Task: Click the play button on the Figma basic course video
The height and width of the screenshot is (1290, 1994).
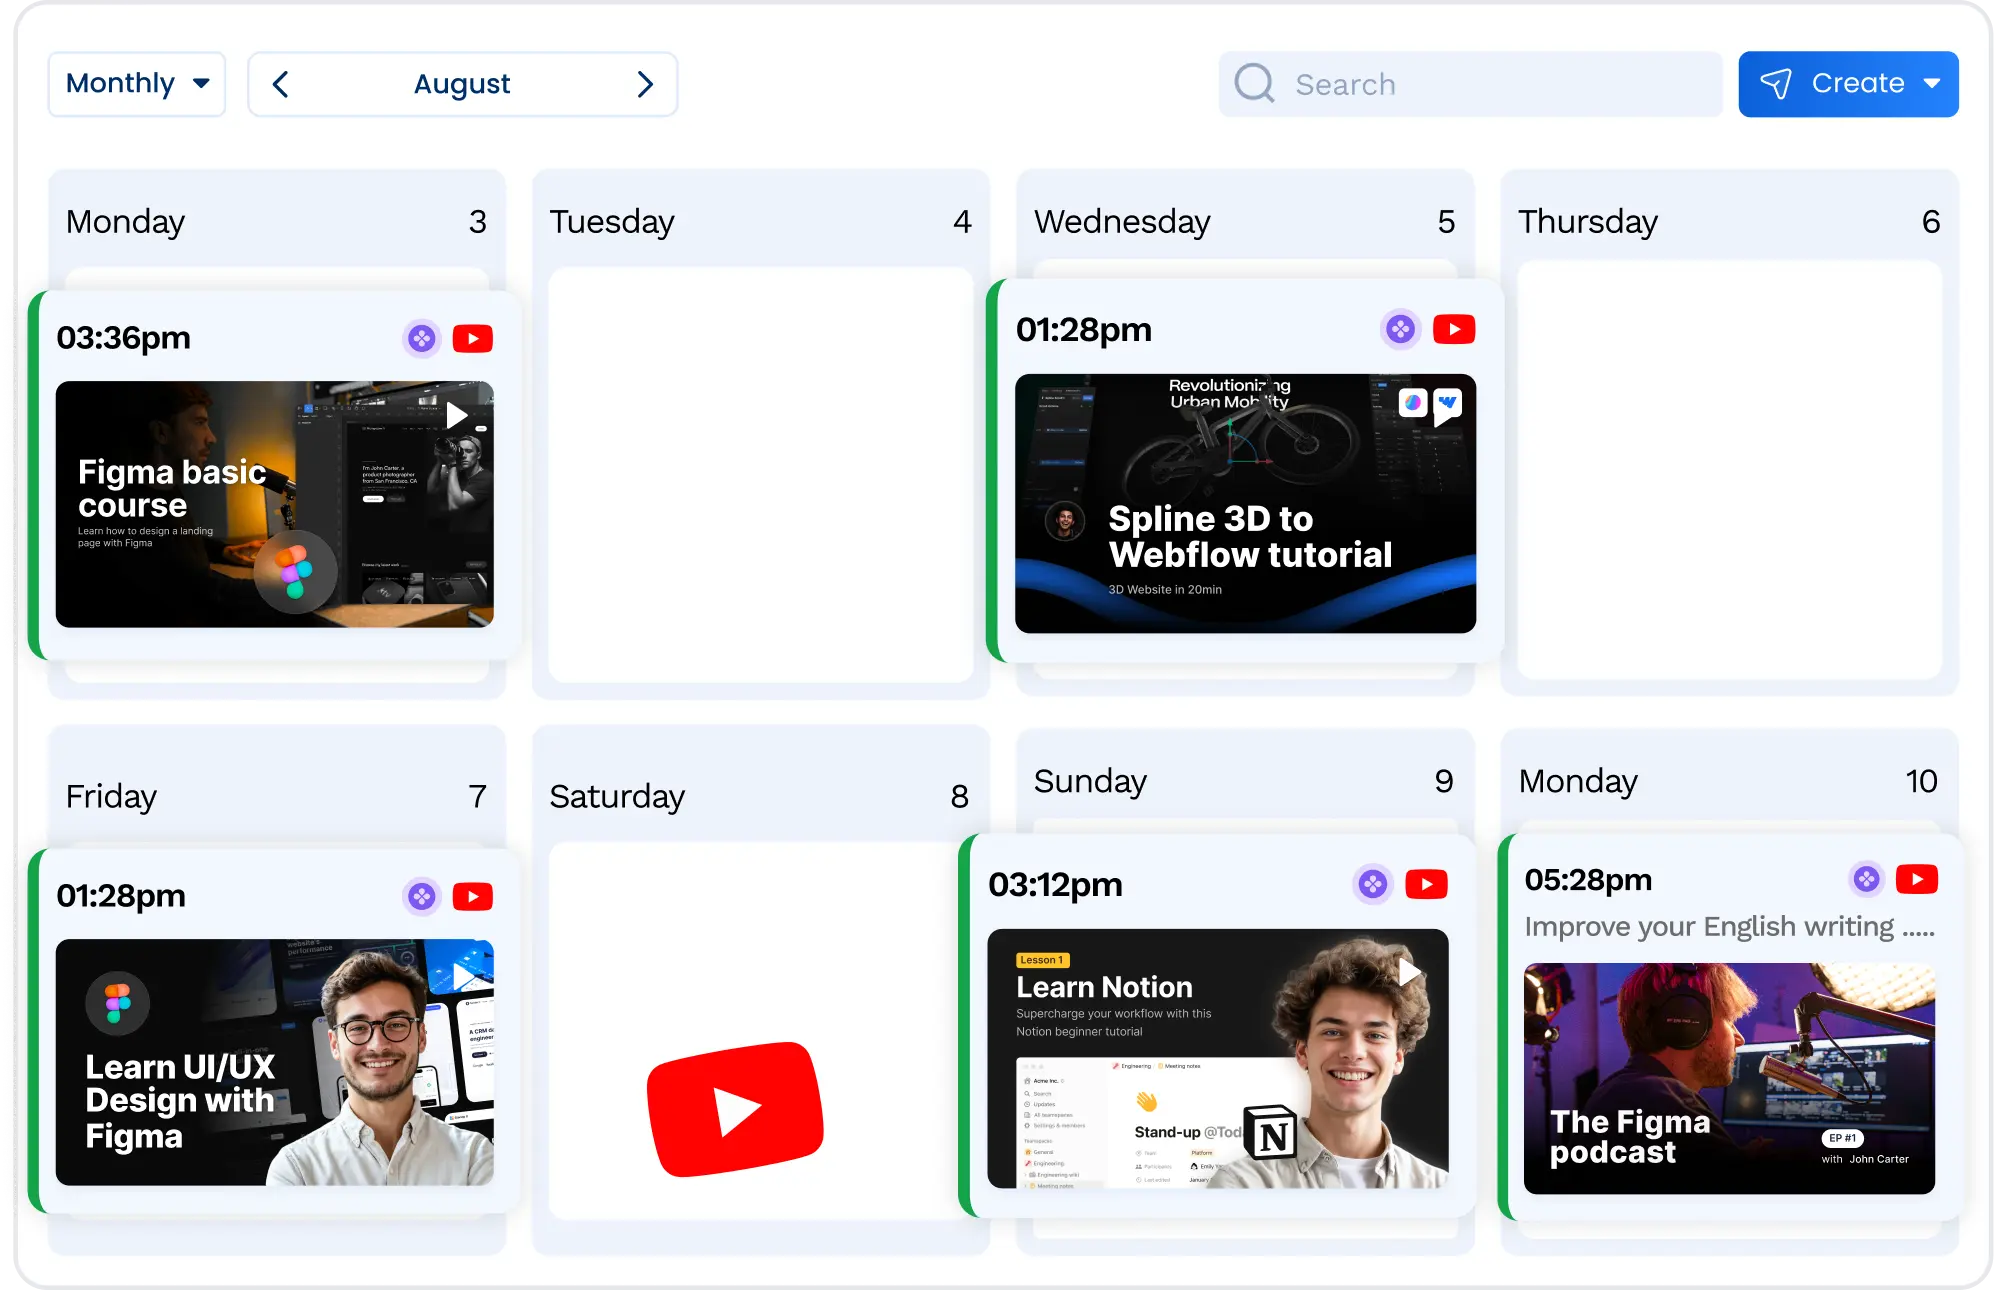Action: (x=458, y=415)
